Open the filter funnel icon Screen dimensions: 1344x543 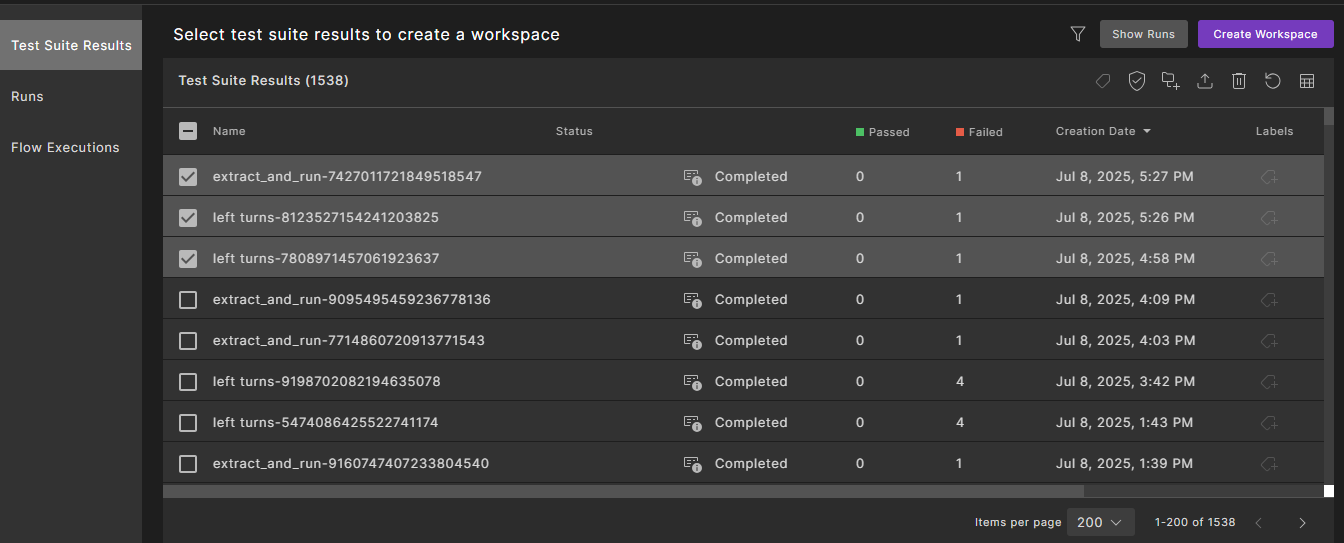[1077, 34]
